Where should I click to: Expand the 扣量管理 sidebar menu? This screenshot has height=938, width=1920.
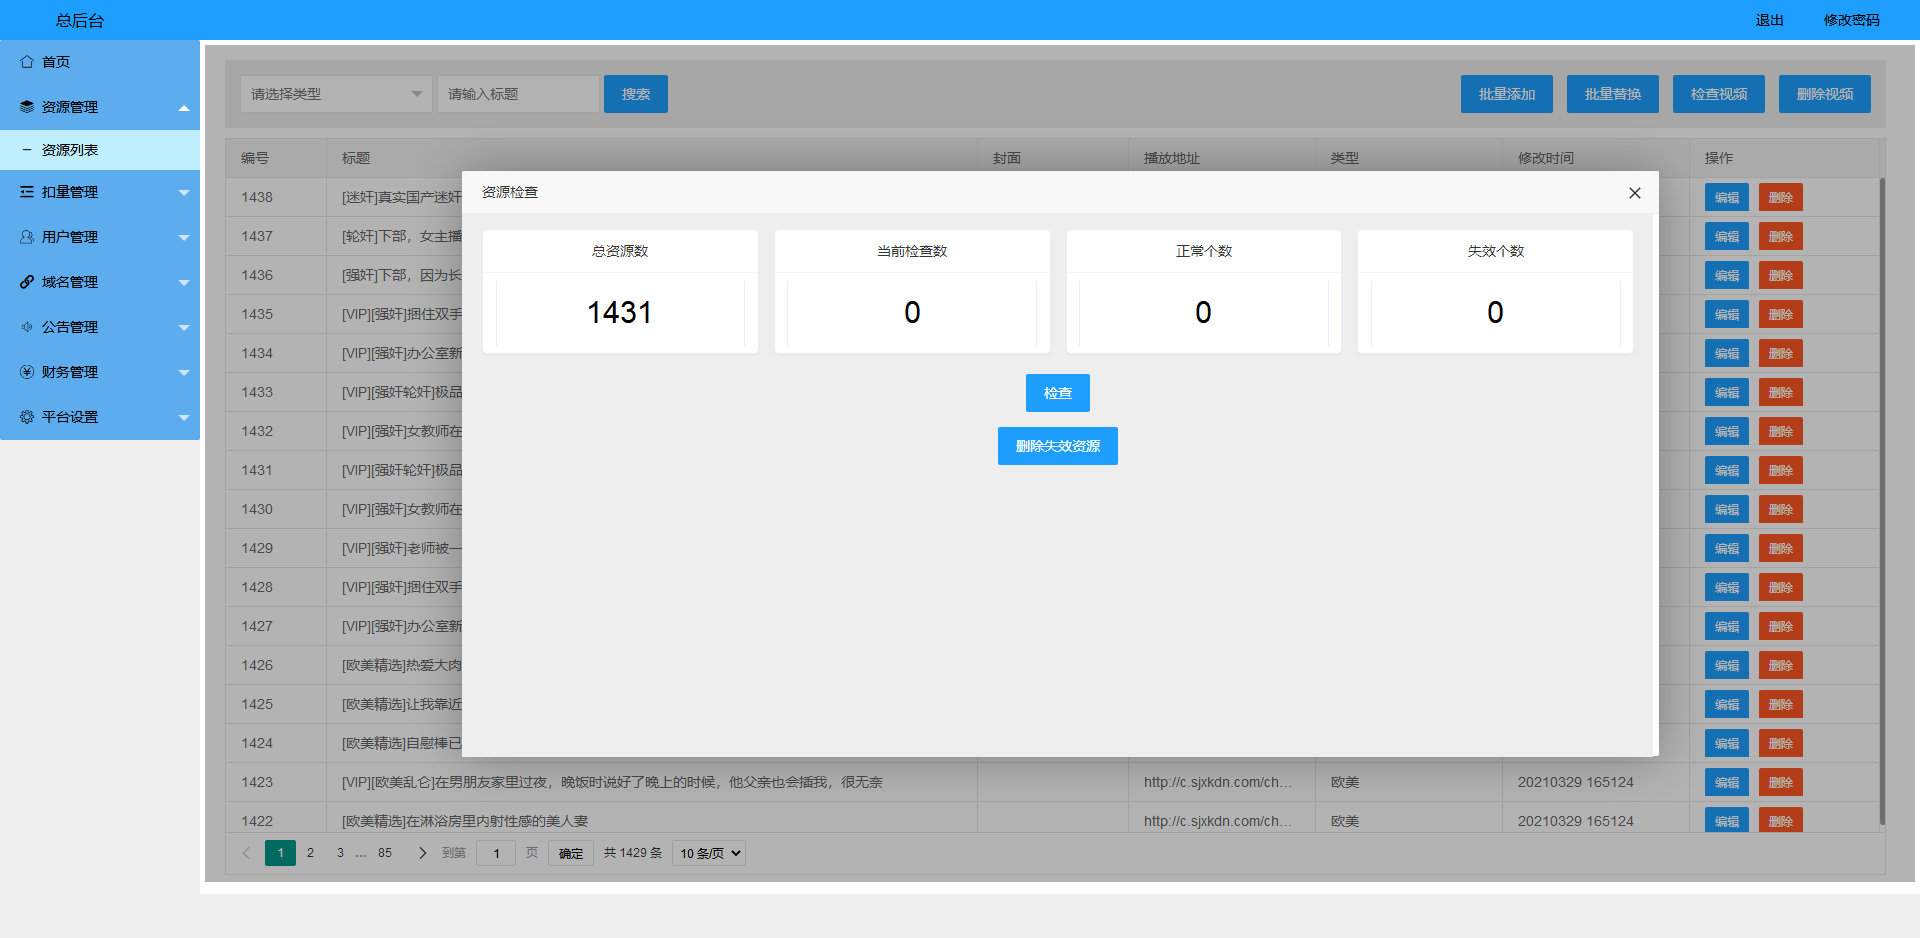100,192
